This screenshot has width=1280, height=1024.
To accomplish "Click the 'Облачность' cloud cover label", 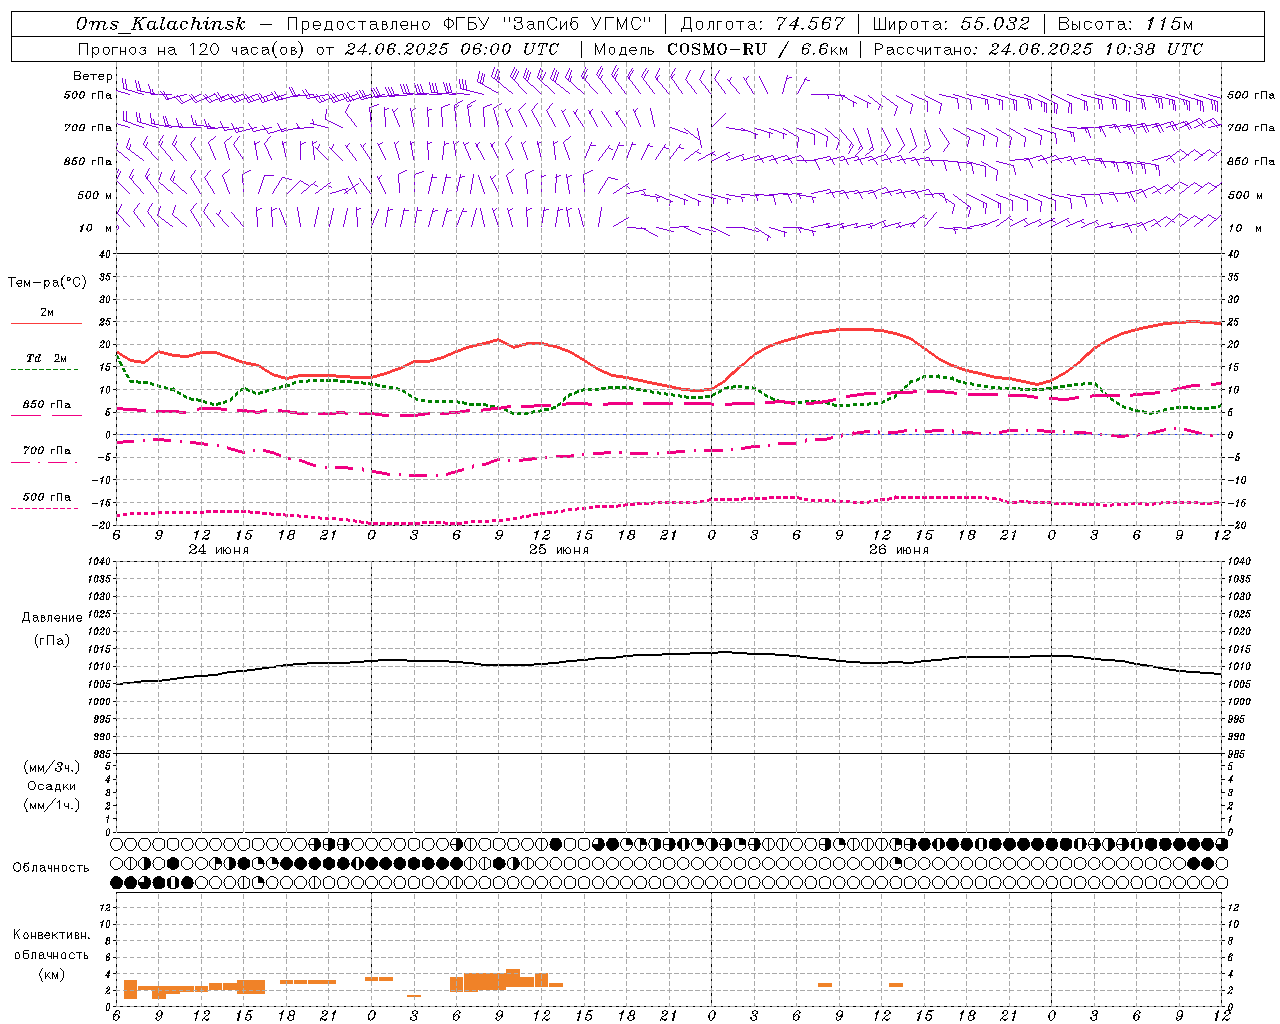I will [x=51, y=868].
